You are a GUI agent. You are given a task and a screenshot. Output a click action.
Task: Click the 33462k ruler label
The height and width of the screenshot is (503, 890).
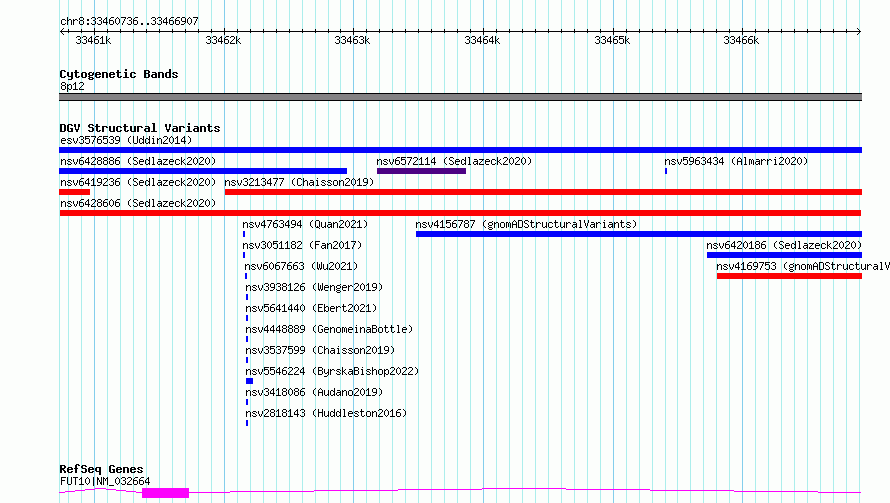223,40
